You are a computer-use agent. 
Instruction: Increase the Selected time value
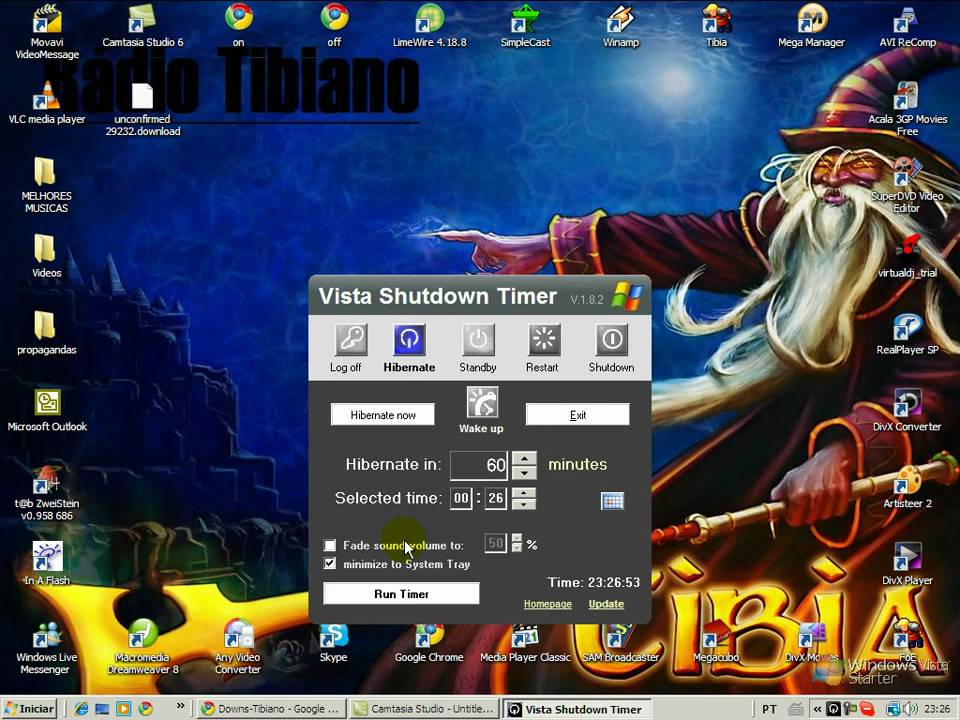(x=524, y=493)
